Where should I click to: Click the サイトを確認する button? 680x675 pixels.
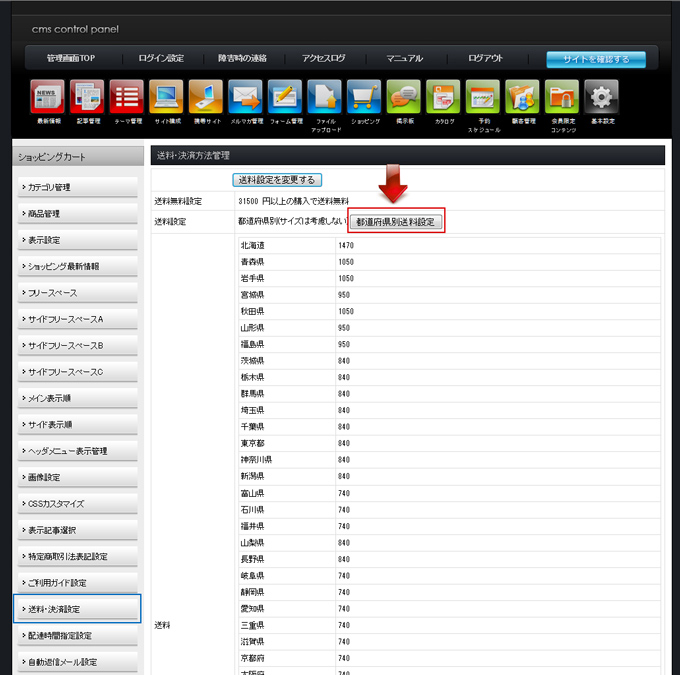click(596, 59)
